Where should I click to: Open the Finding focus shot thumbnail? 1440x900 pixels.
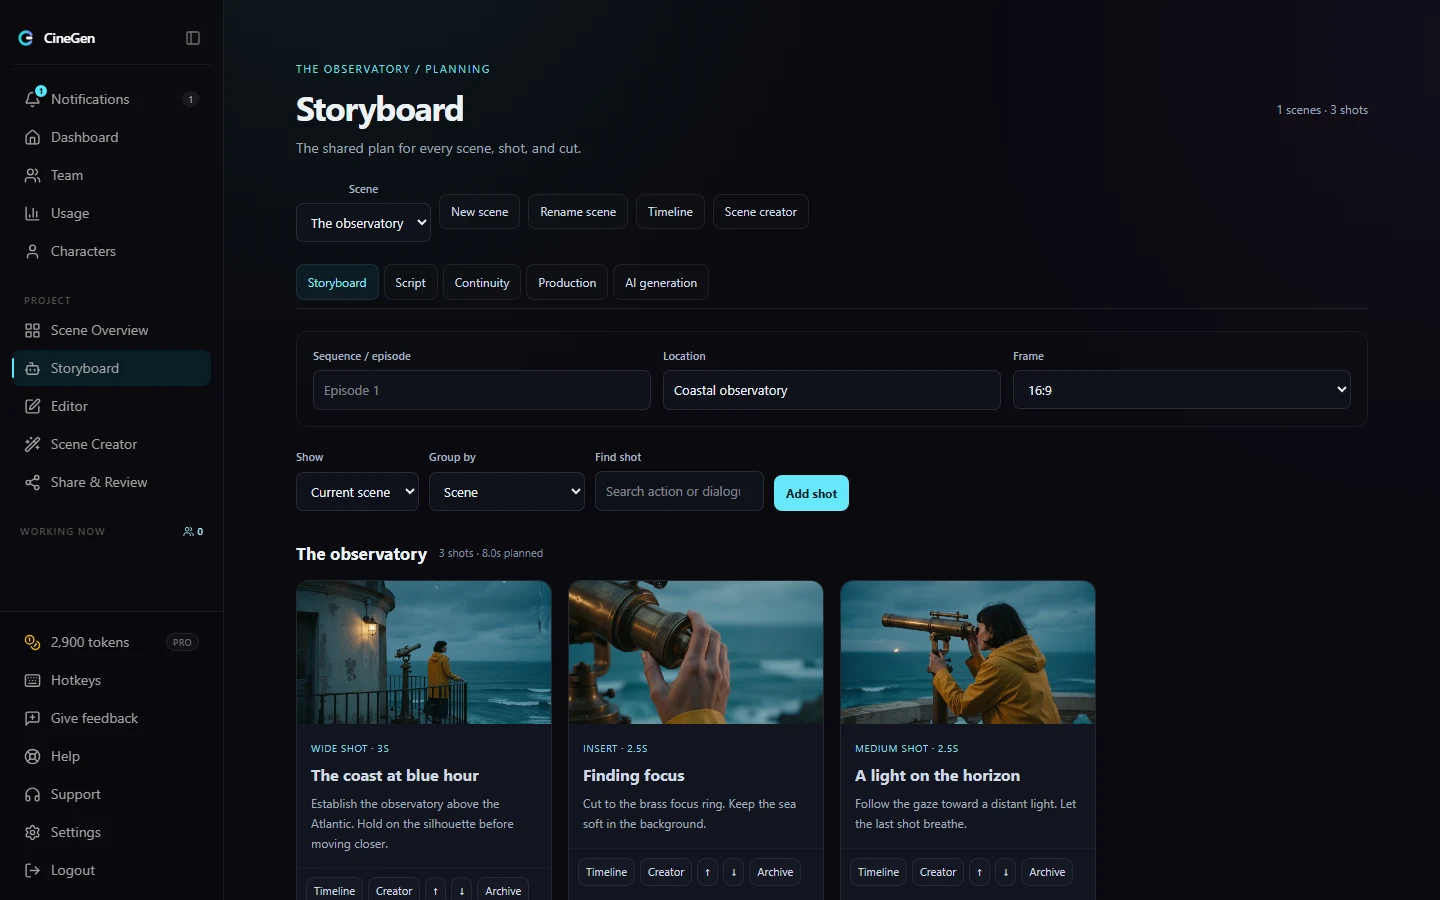696,652
